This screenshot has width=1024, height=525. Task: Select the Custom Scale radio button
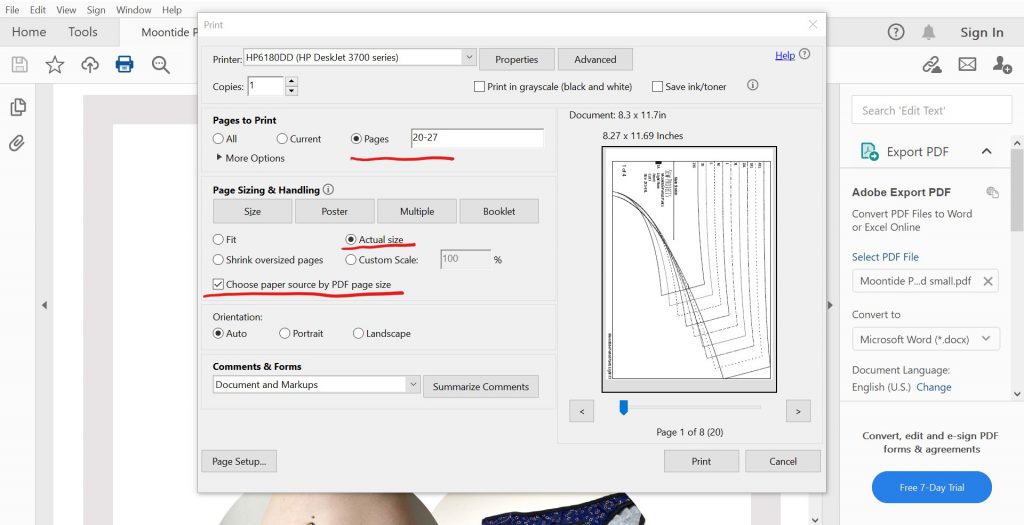coord(351,259)
